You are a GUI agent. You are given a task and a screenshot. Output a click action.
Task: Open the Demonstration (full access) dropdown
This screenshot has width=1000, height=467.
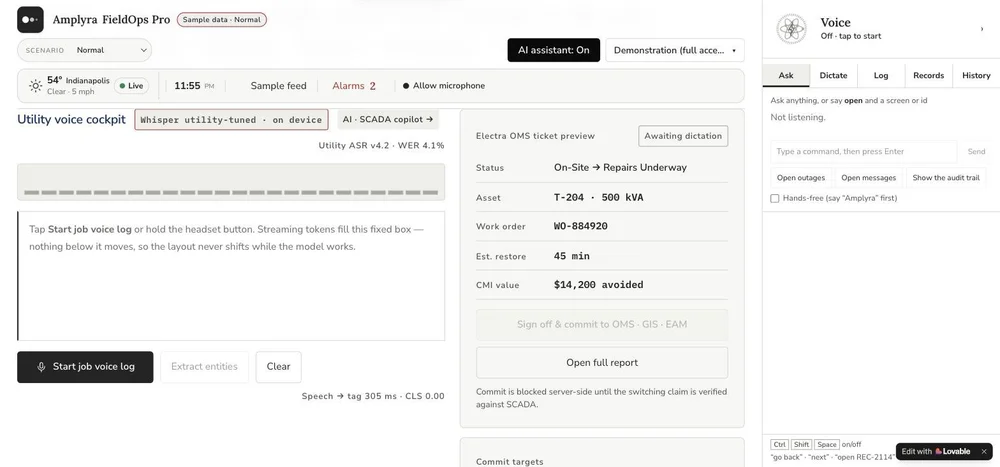[675, 50]
